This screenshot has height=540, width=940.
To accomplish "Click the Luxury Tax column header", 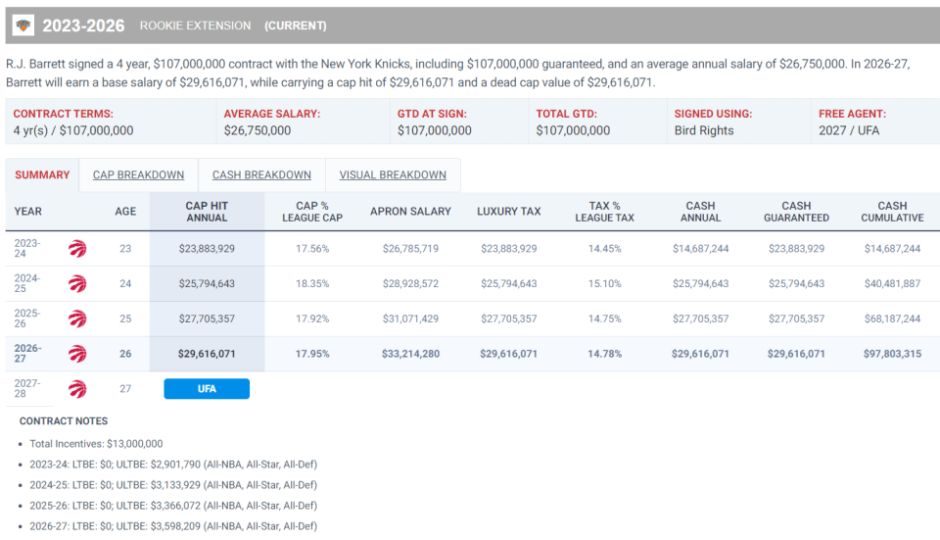I will pos(509,212).
